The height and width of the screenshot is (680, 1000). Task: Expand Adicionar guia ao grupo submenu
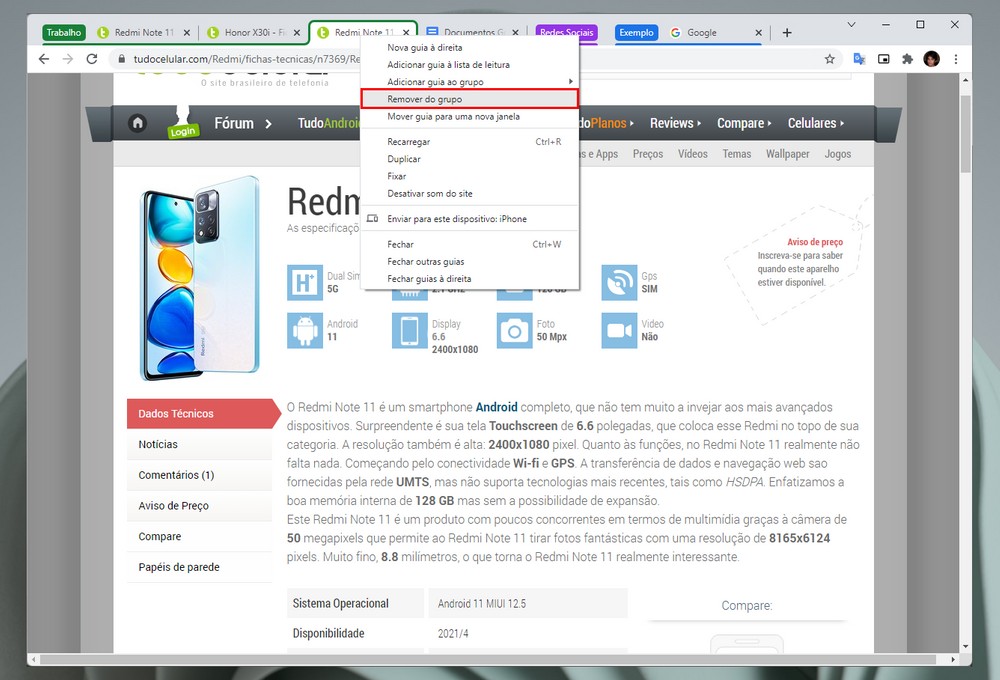tap(469, 82)
